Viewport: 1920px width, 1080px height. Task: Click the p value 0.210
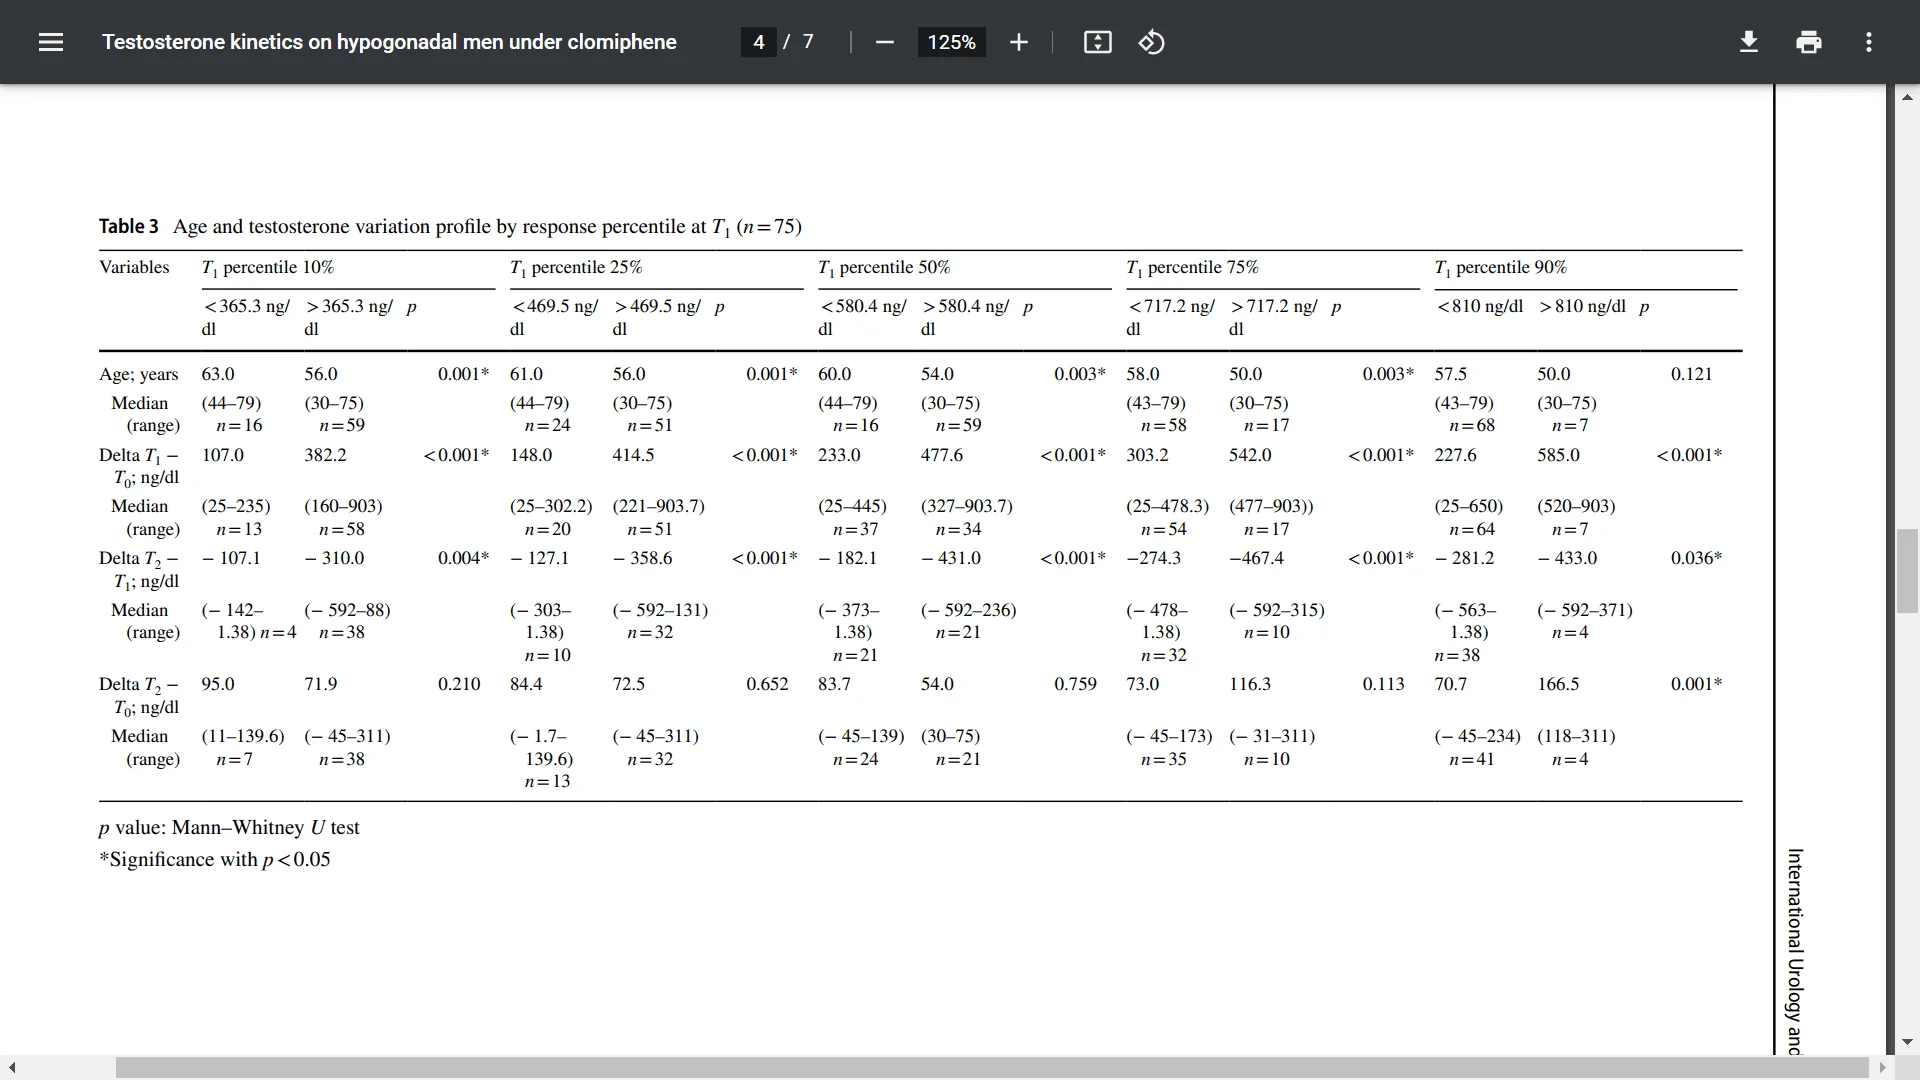(459, 684)
